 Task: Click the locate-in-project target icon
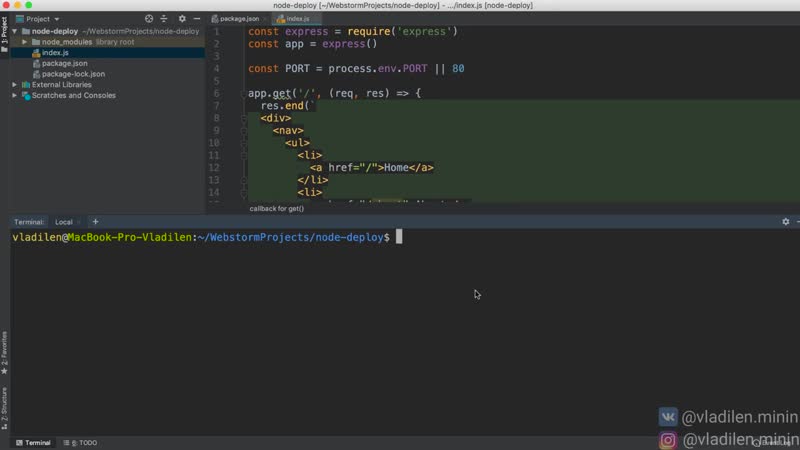148,19
